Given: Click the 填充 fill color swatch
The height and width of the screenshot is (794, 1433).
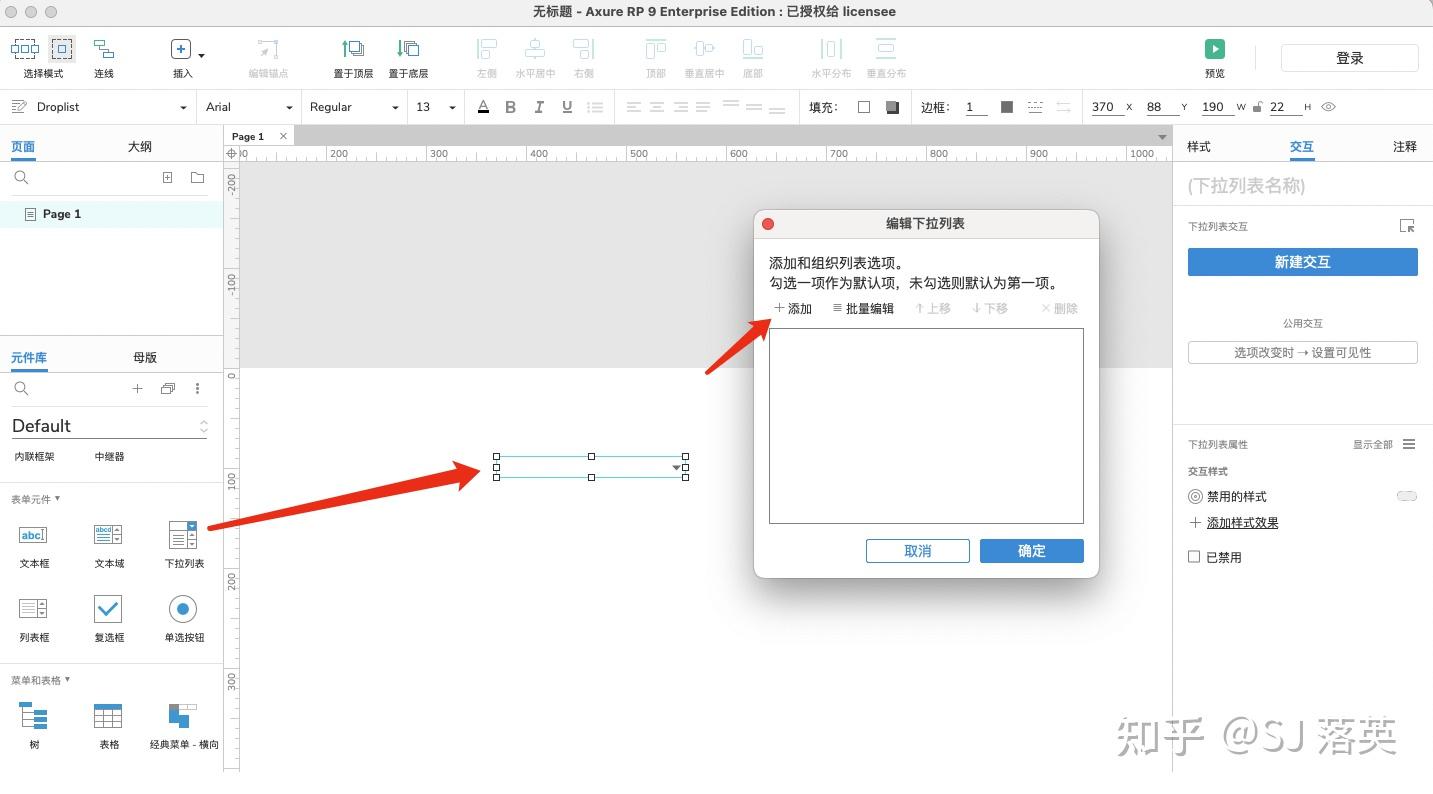Looking at the screenshot, I should coord(865,107).
